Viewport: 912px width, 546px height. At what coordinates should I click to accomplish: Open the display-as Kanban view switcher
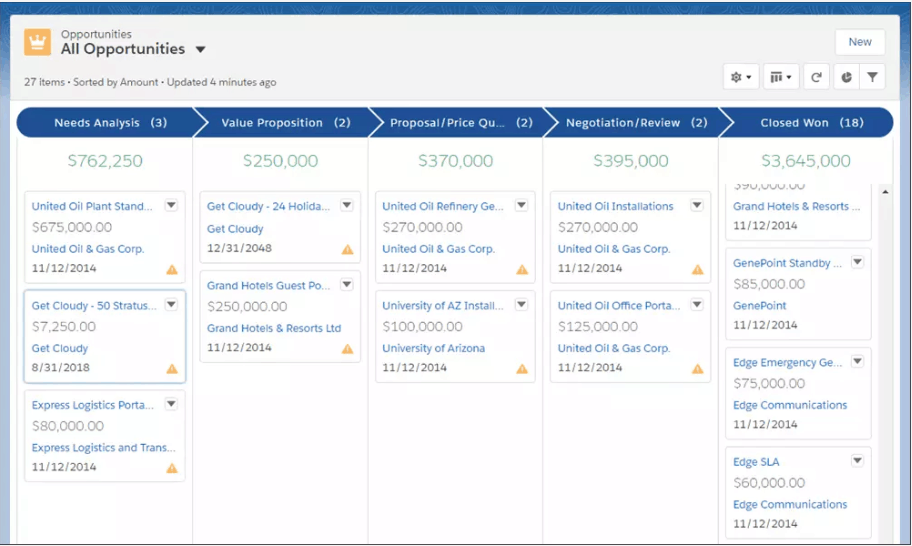[781, 77]
